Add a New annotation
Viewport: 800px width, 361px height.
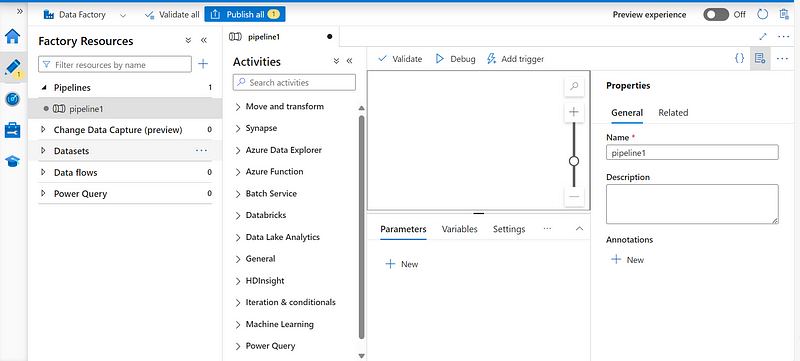628,260
